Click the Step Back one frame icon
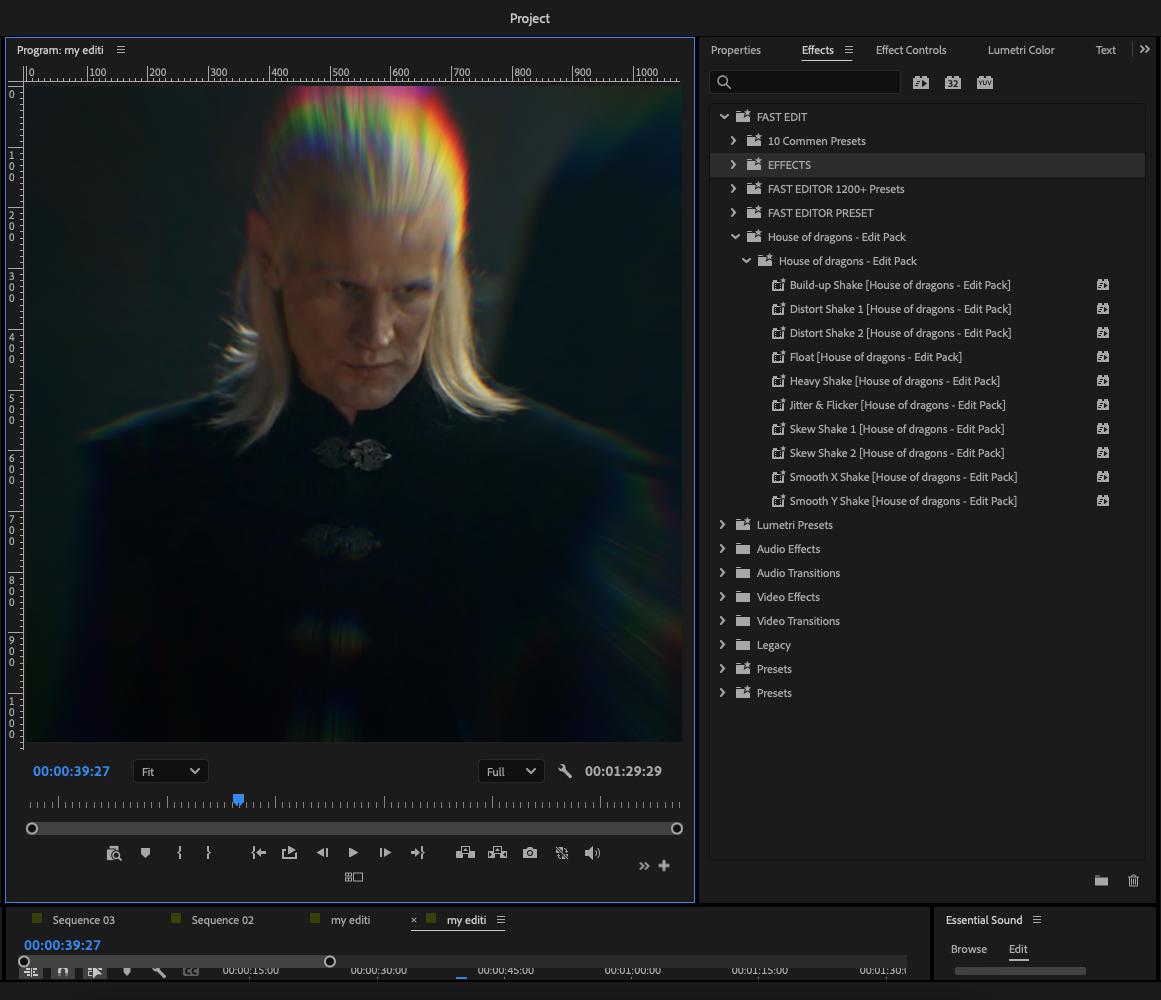The width and height of the screenshot is (1161, 1000). pyautogui.click(x=322, y=853)
